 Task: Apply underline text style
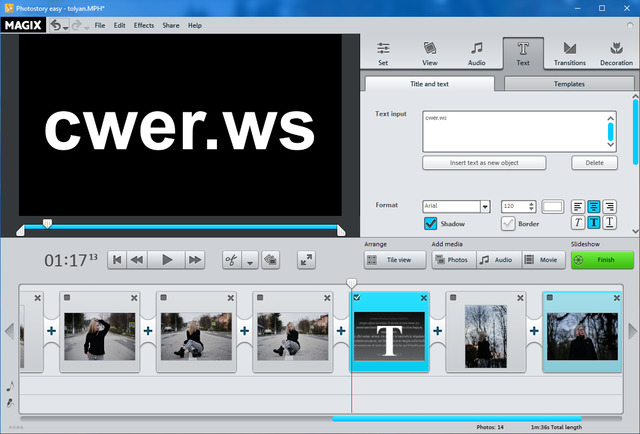[610, 223]
